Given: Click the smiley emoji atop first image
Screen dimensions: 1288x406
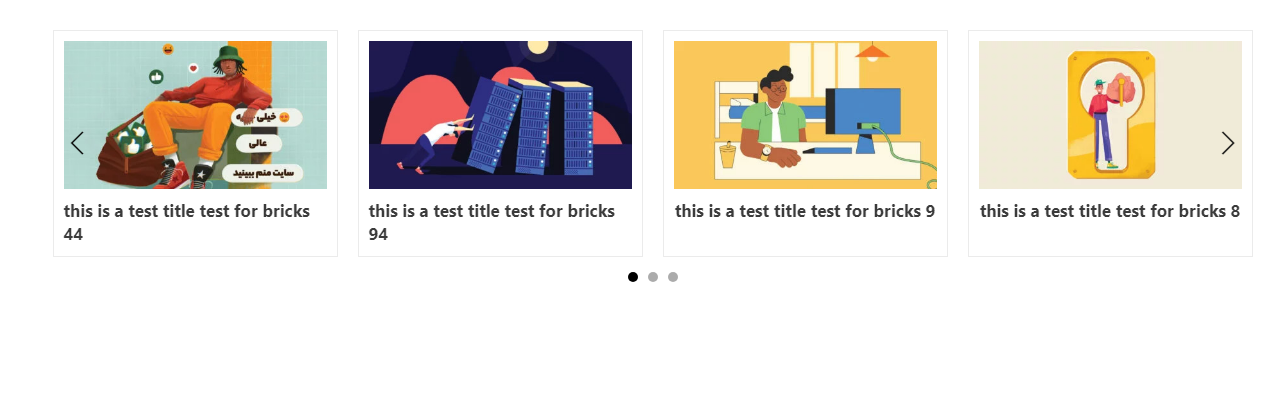Looking at the screenshot, I should [168, 49].
